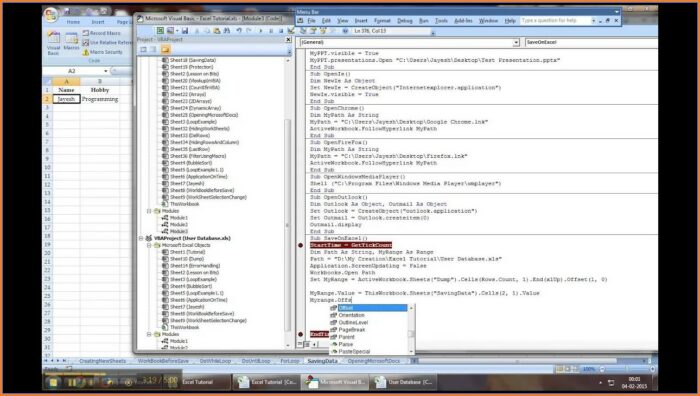Switch to Procedure View button below code

pos(300,344)
